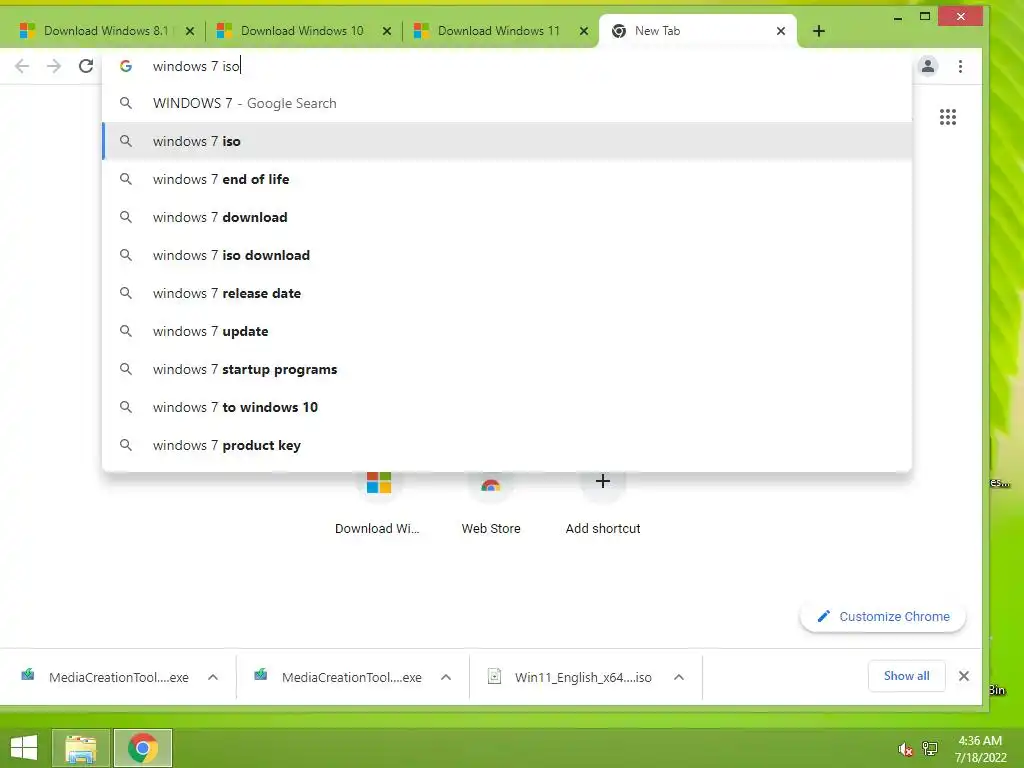Maximize the Chrome window
Viewport: 1024px width, 768px height.
(x=925, y=17)
